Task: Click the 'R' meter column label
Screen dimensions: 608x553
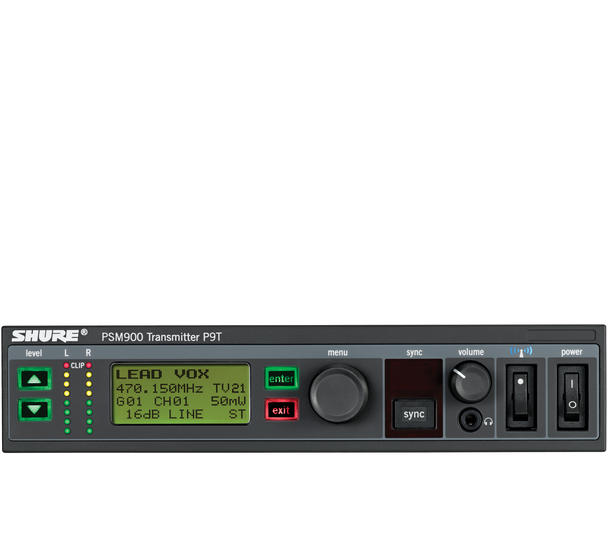Action: pos(88,353)
